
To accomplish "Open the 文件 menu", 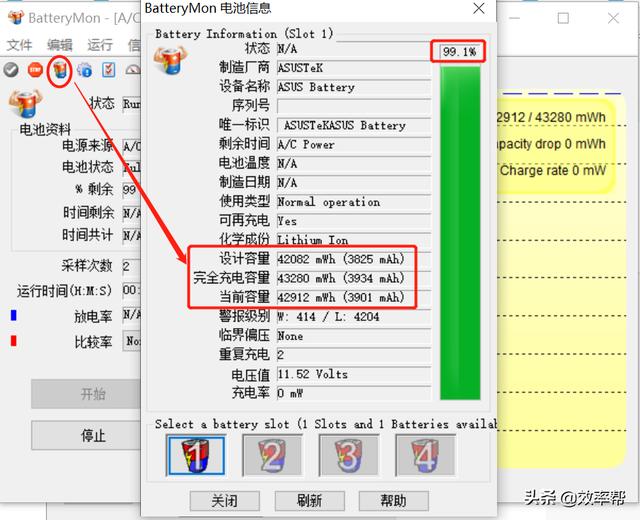I will click(x=19, y=45).
